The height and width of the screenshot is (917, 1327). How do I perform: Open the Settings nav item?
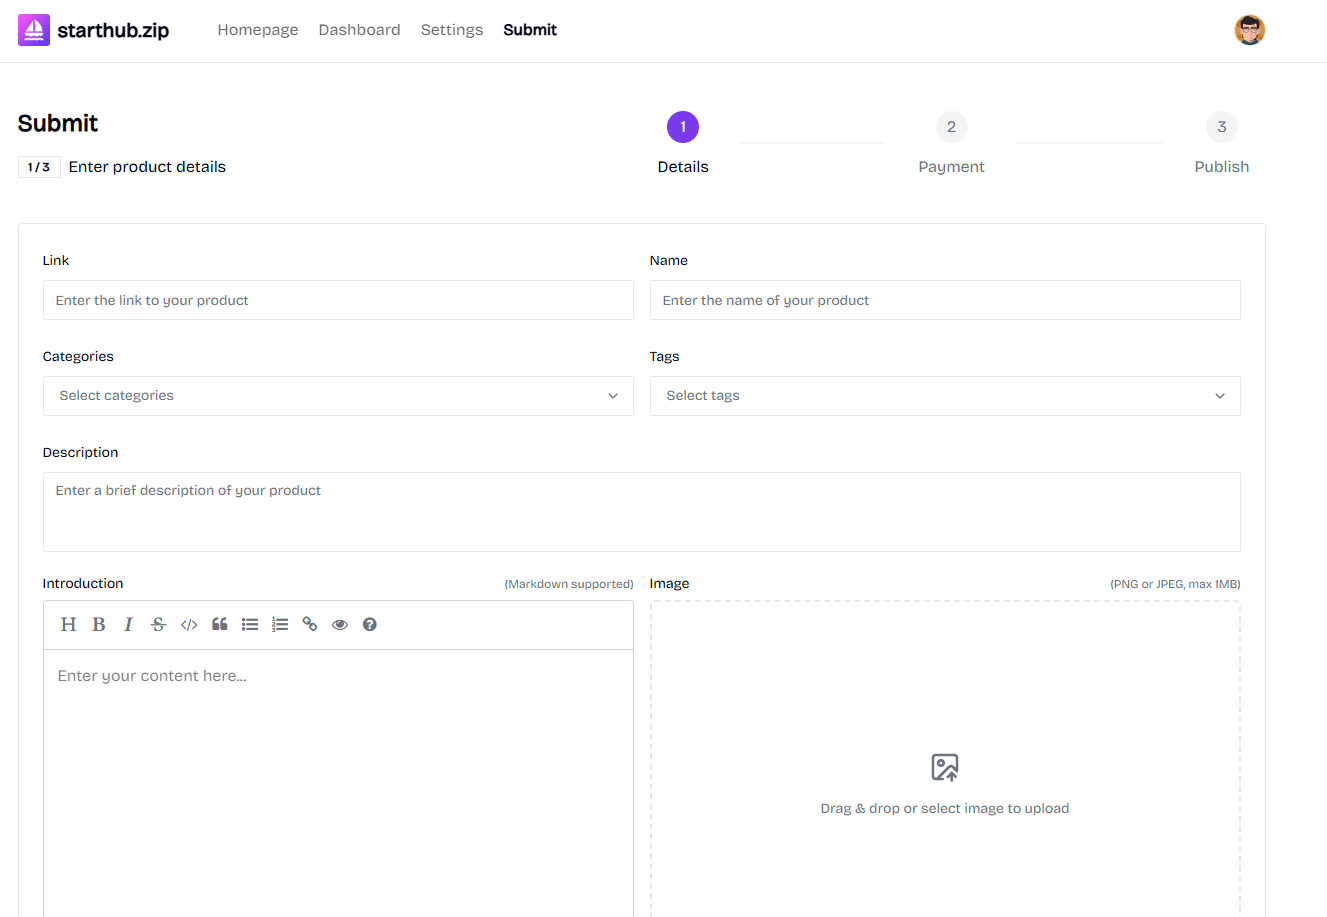click(452, 30)
